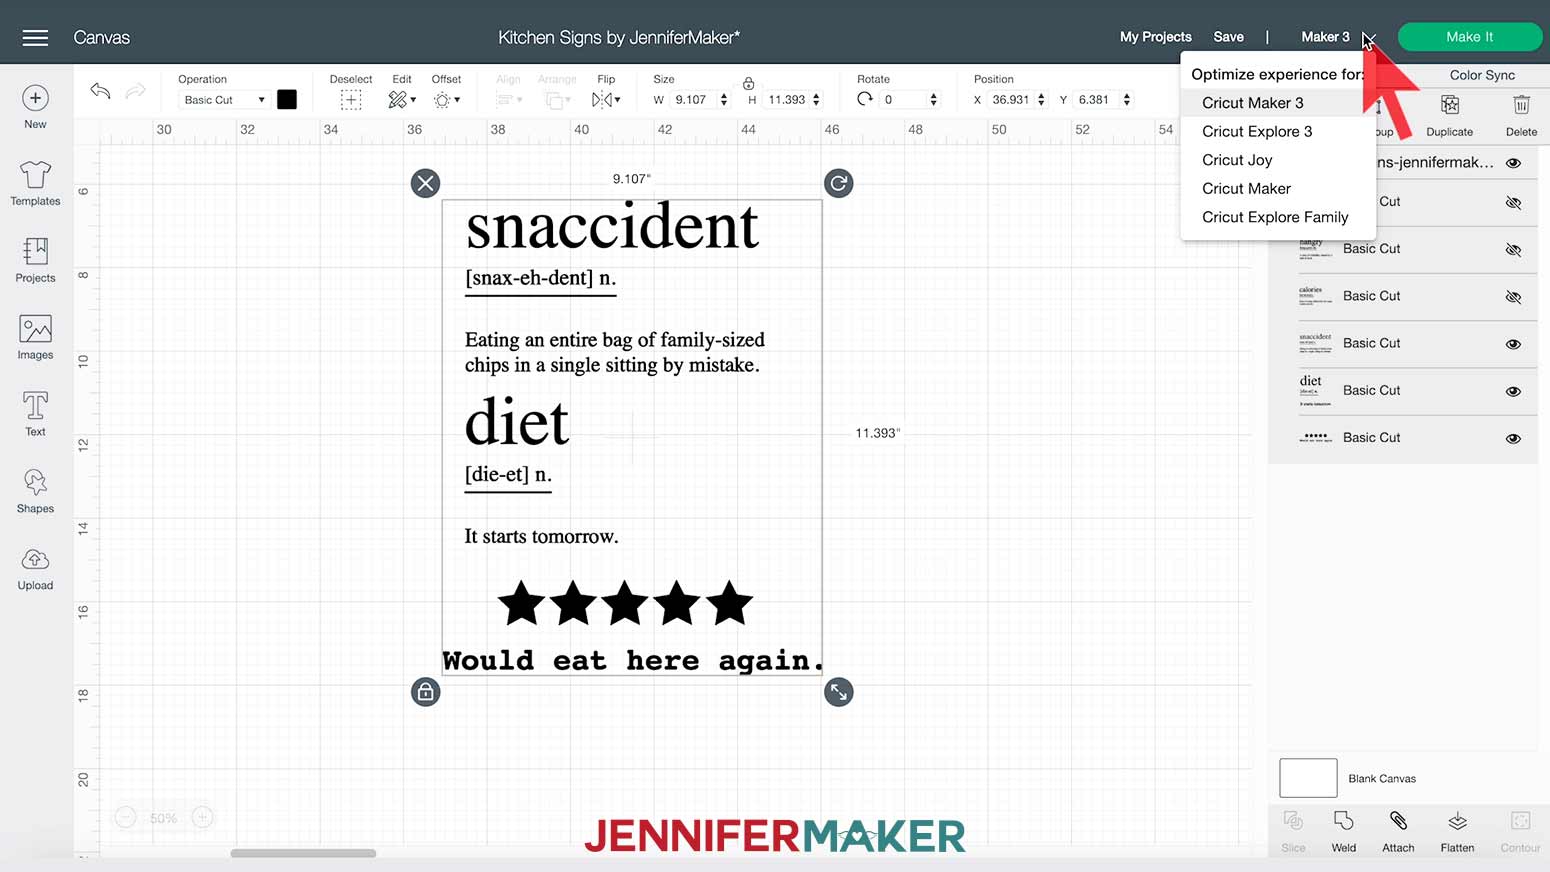Select the Text tool

[x=35, y=414]
